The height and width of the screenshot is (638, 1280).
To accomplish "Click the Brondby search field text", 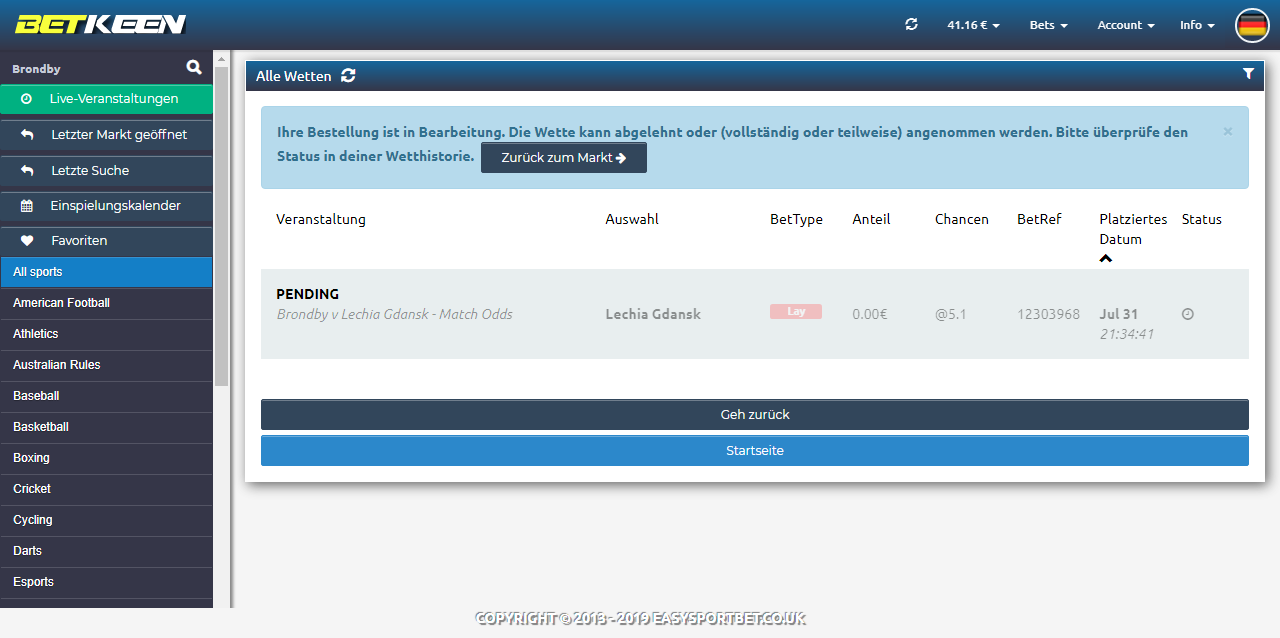I will click(x=36, y=69).
